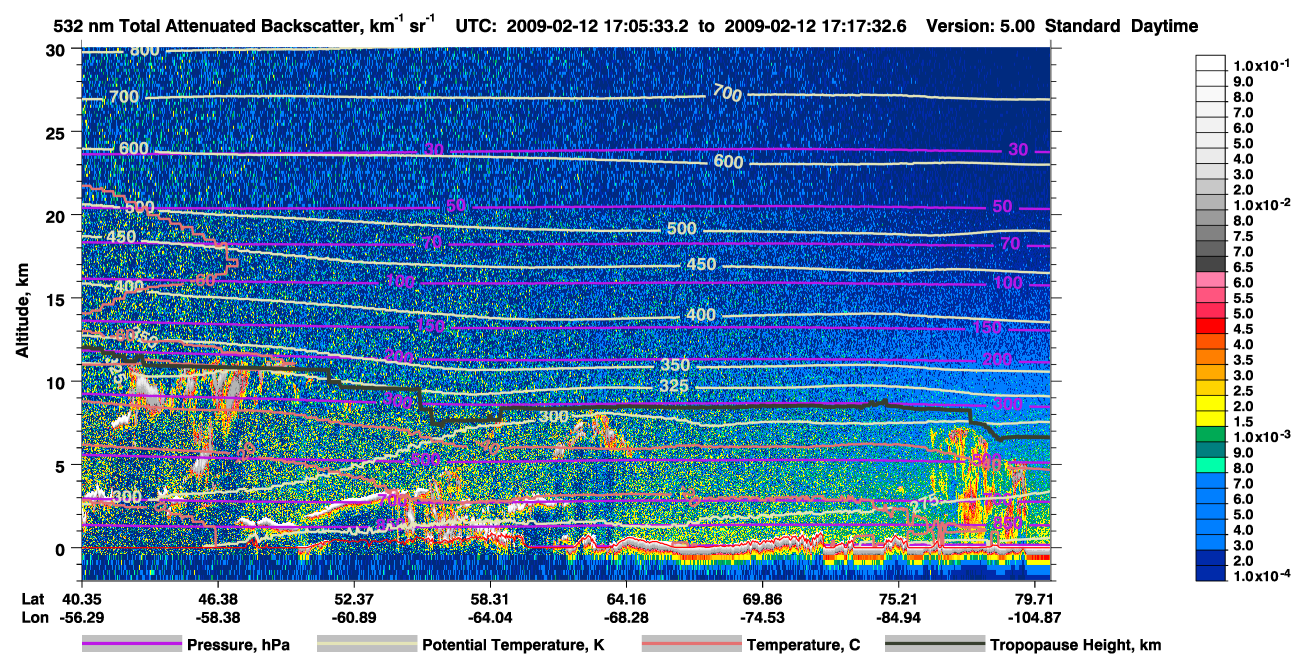Click the longitude value -58.38

point(217,617)
